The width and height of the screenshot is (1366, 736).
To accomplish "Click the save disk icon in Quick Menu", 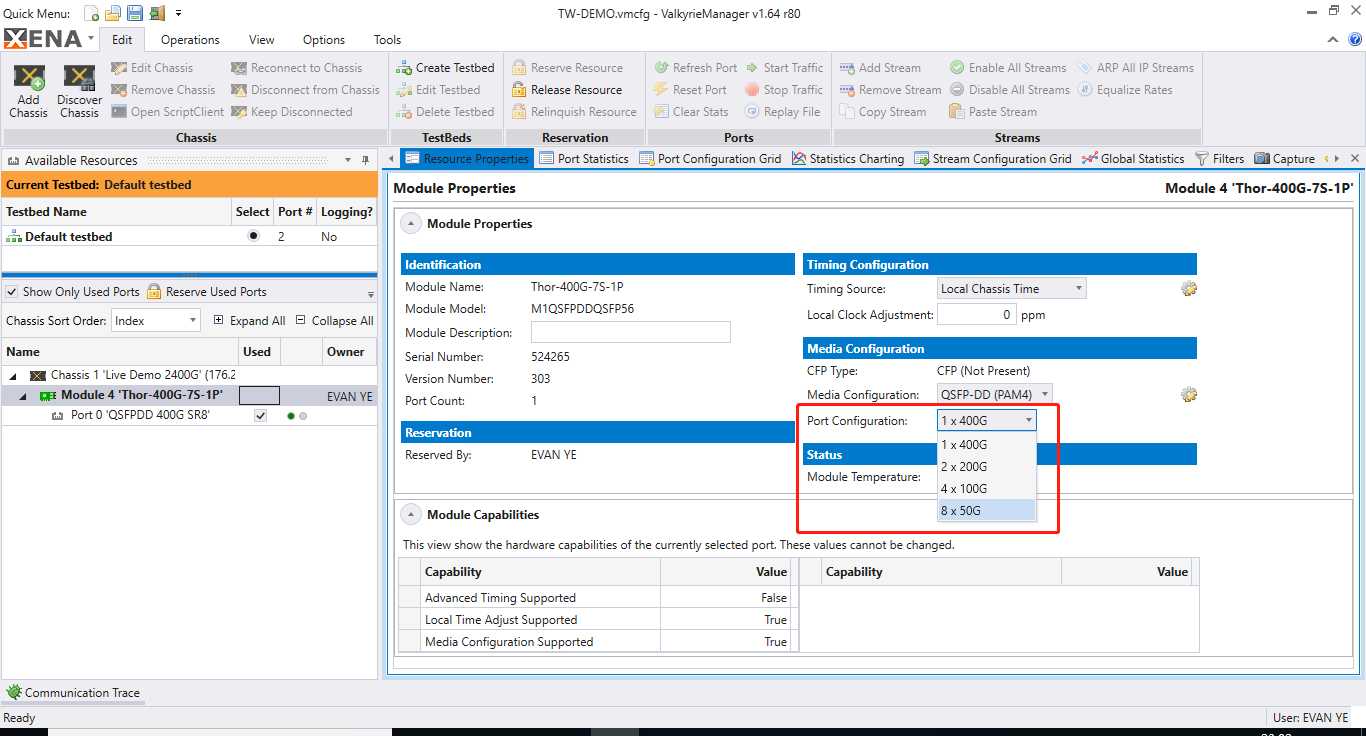I will point(135,13).
